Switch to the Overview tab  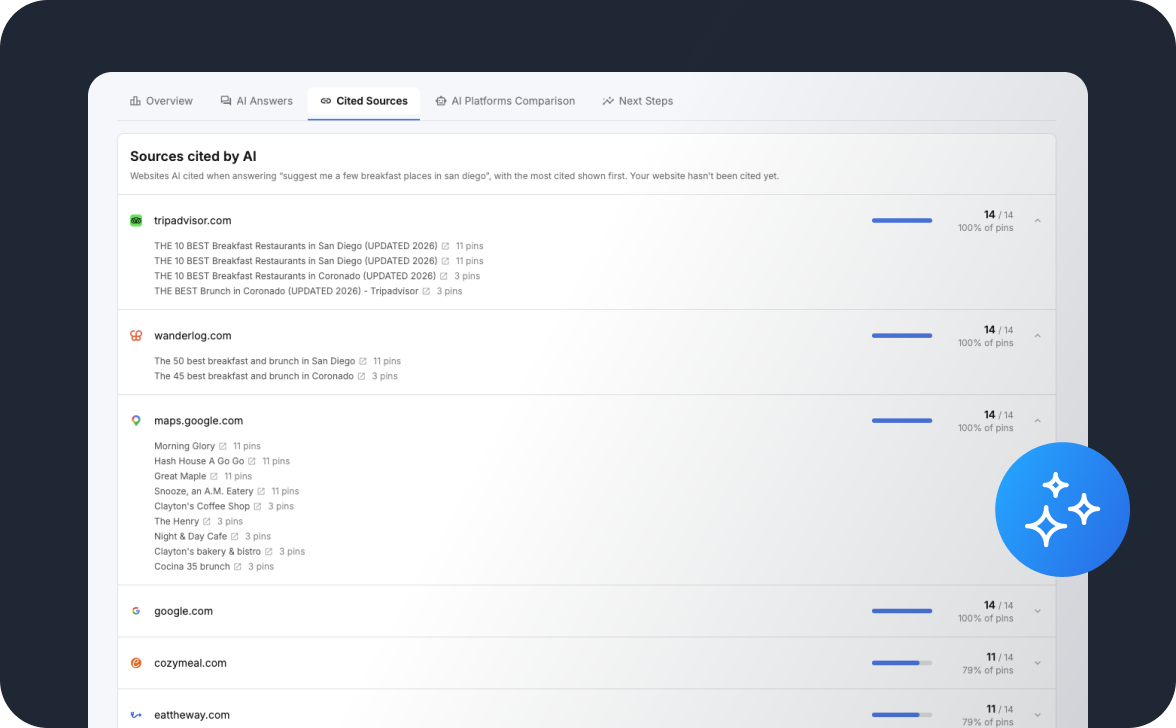(x=161, y=101)
